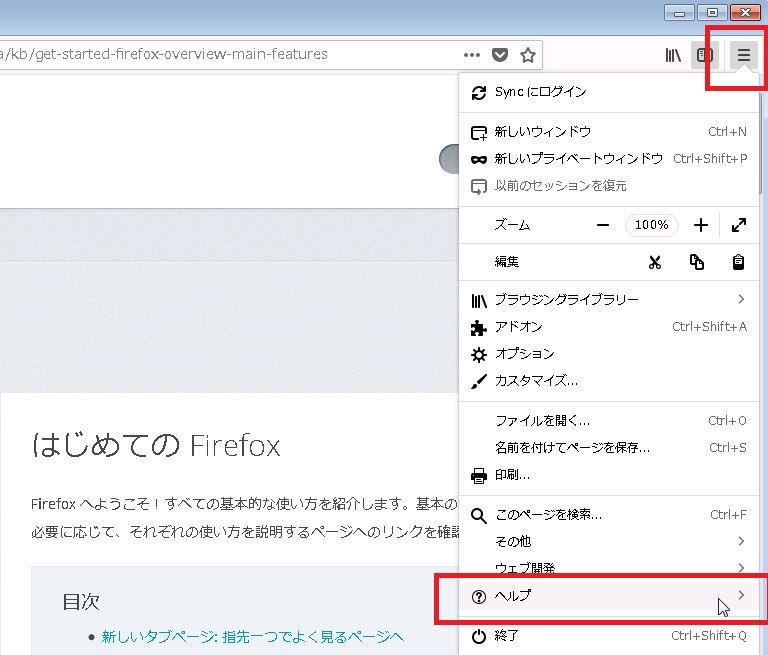
Task: Toggle the sidebar toolbar icon
Action: click(704, 55)
